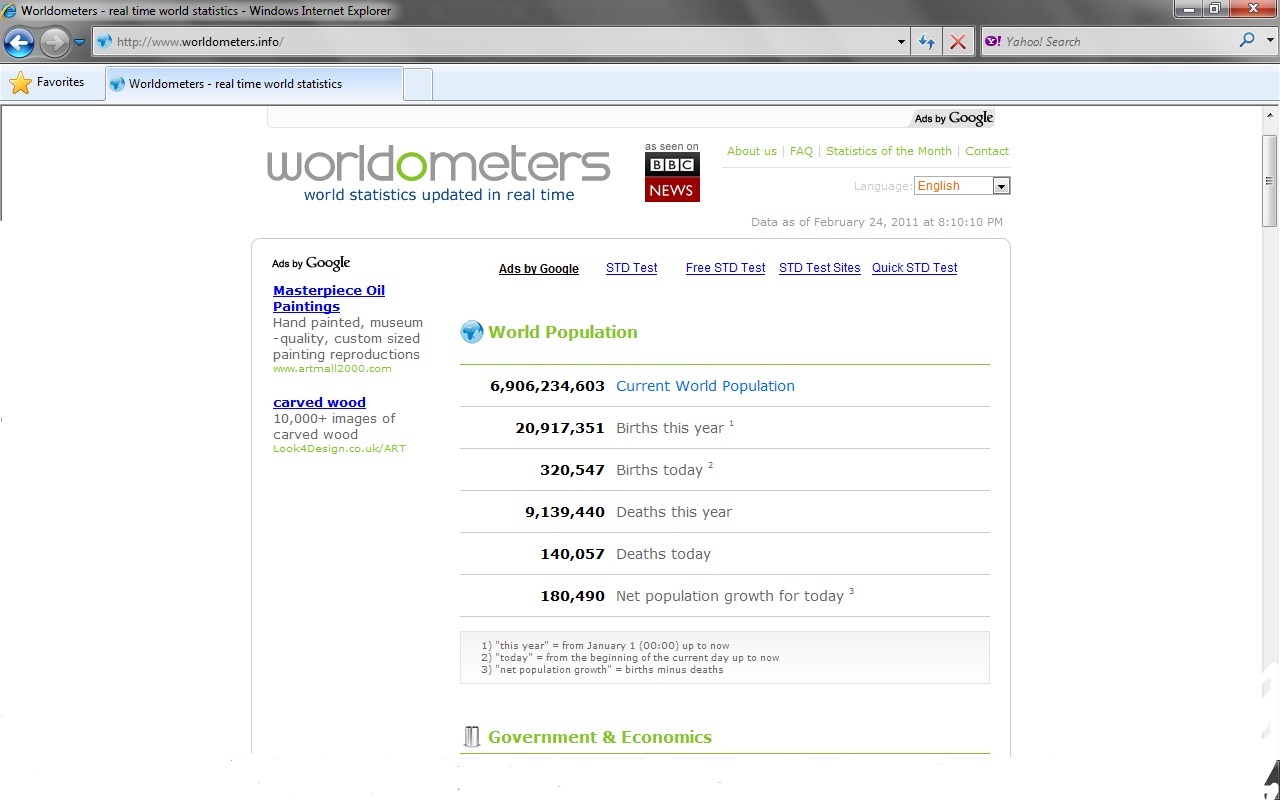Click the 140,057 deaths today value
This screenshot has height=800, width=1280.
(x=572, y=554)
